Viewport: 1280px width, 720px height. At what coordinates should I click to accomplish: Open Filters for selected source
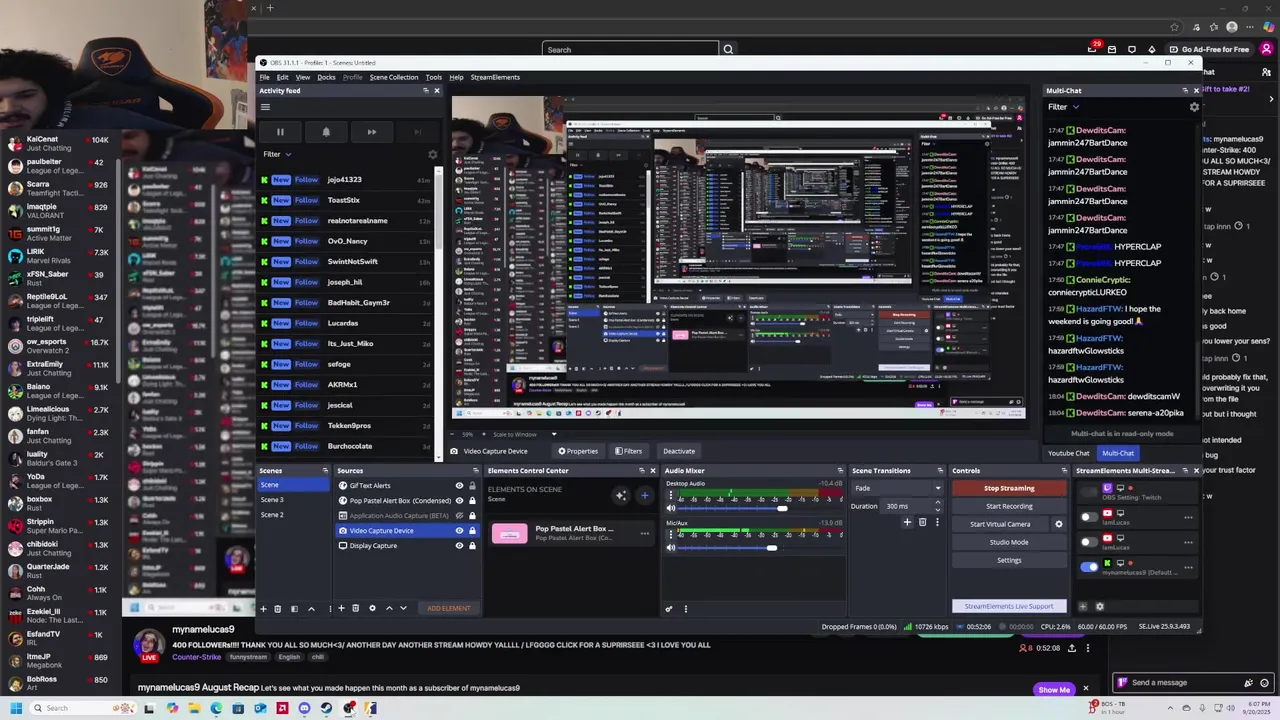point(628,451)
